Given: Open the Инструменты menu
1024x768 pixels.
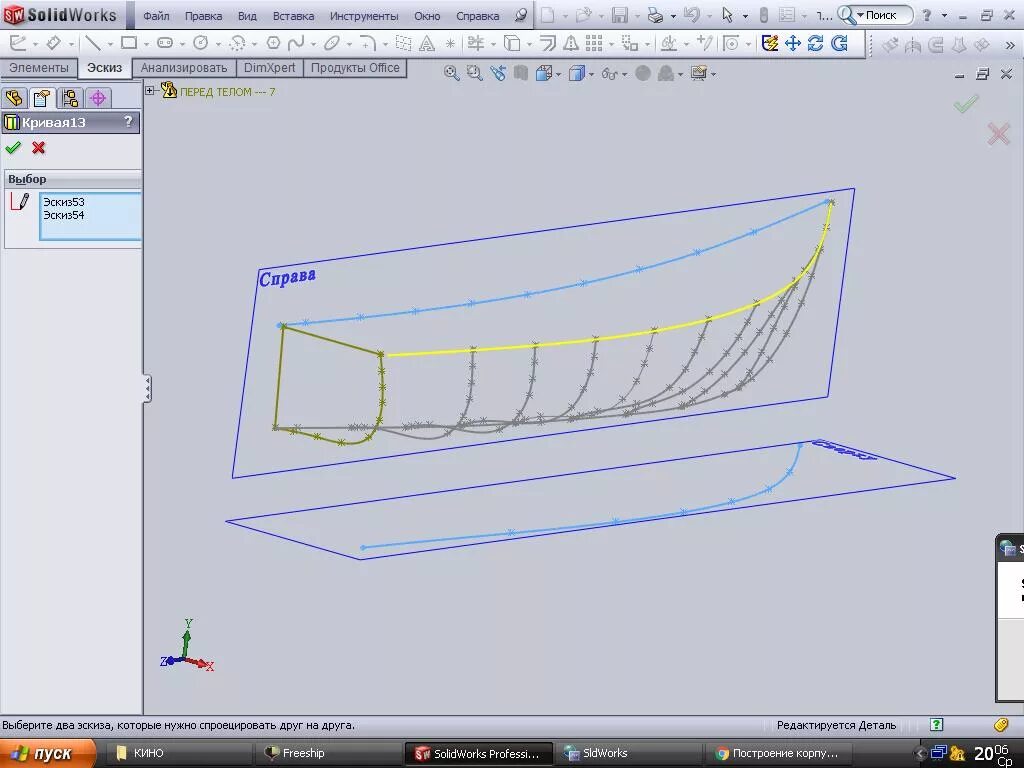Looking at the screenshot, I should [364, 16].
